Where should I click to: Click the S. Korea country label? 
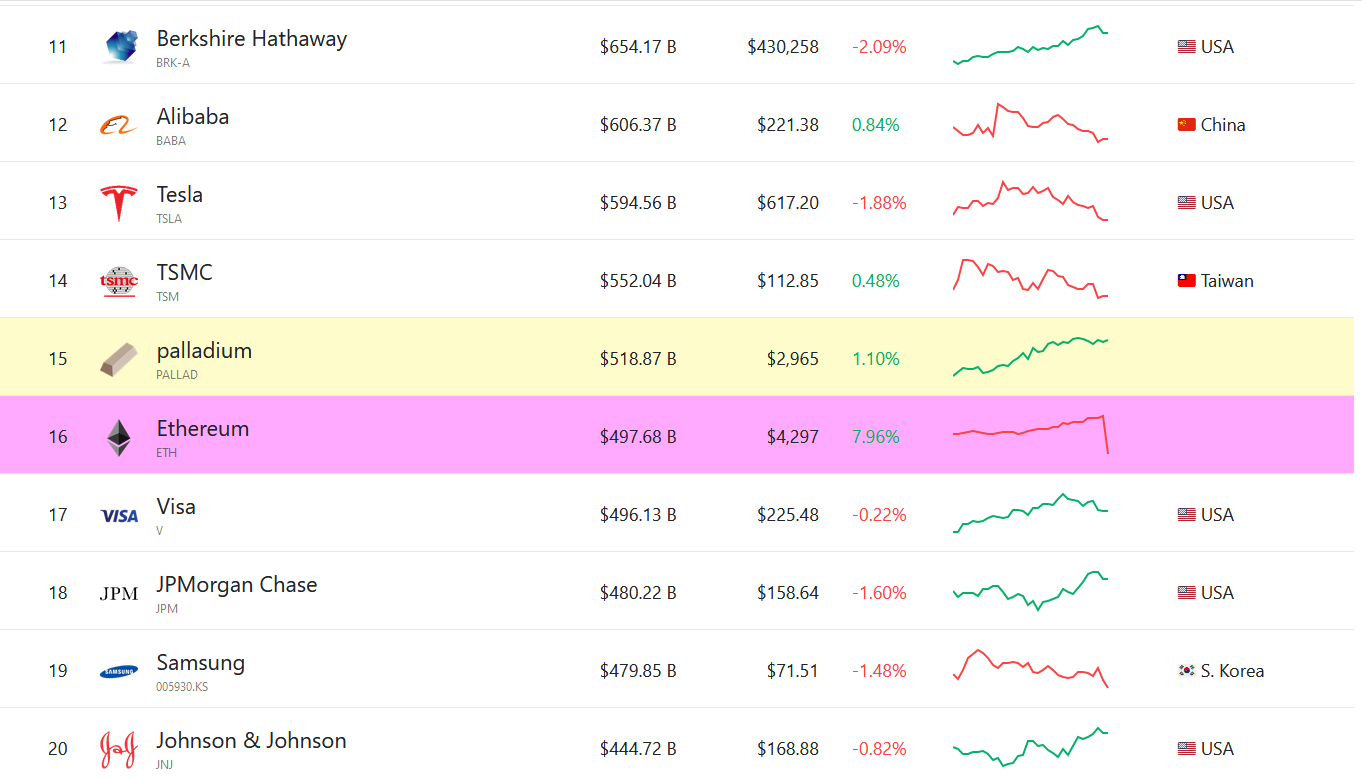1232,671
